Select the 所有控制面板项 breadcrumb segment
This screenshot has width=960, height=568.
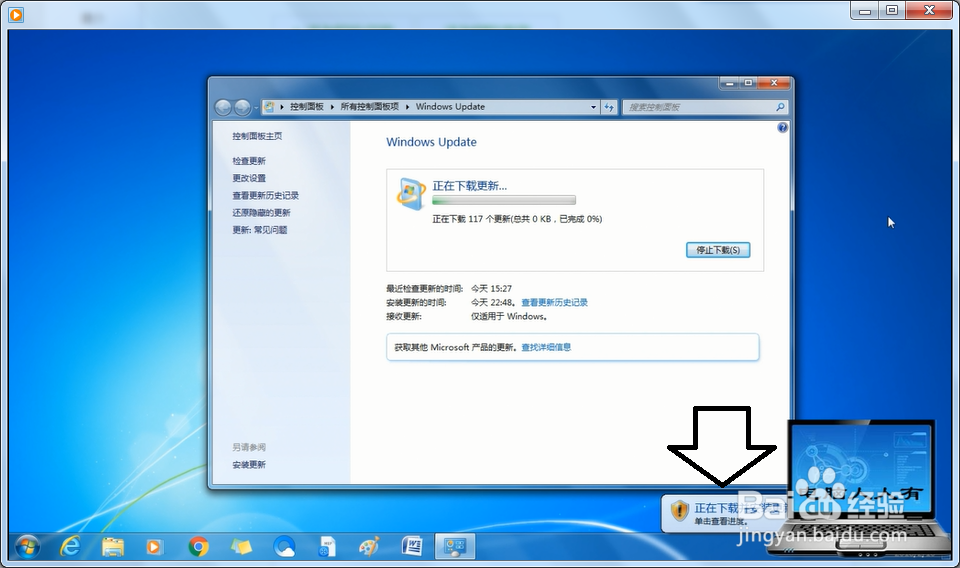point(370,106)
